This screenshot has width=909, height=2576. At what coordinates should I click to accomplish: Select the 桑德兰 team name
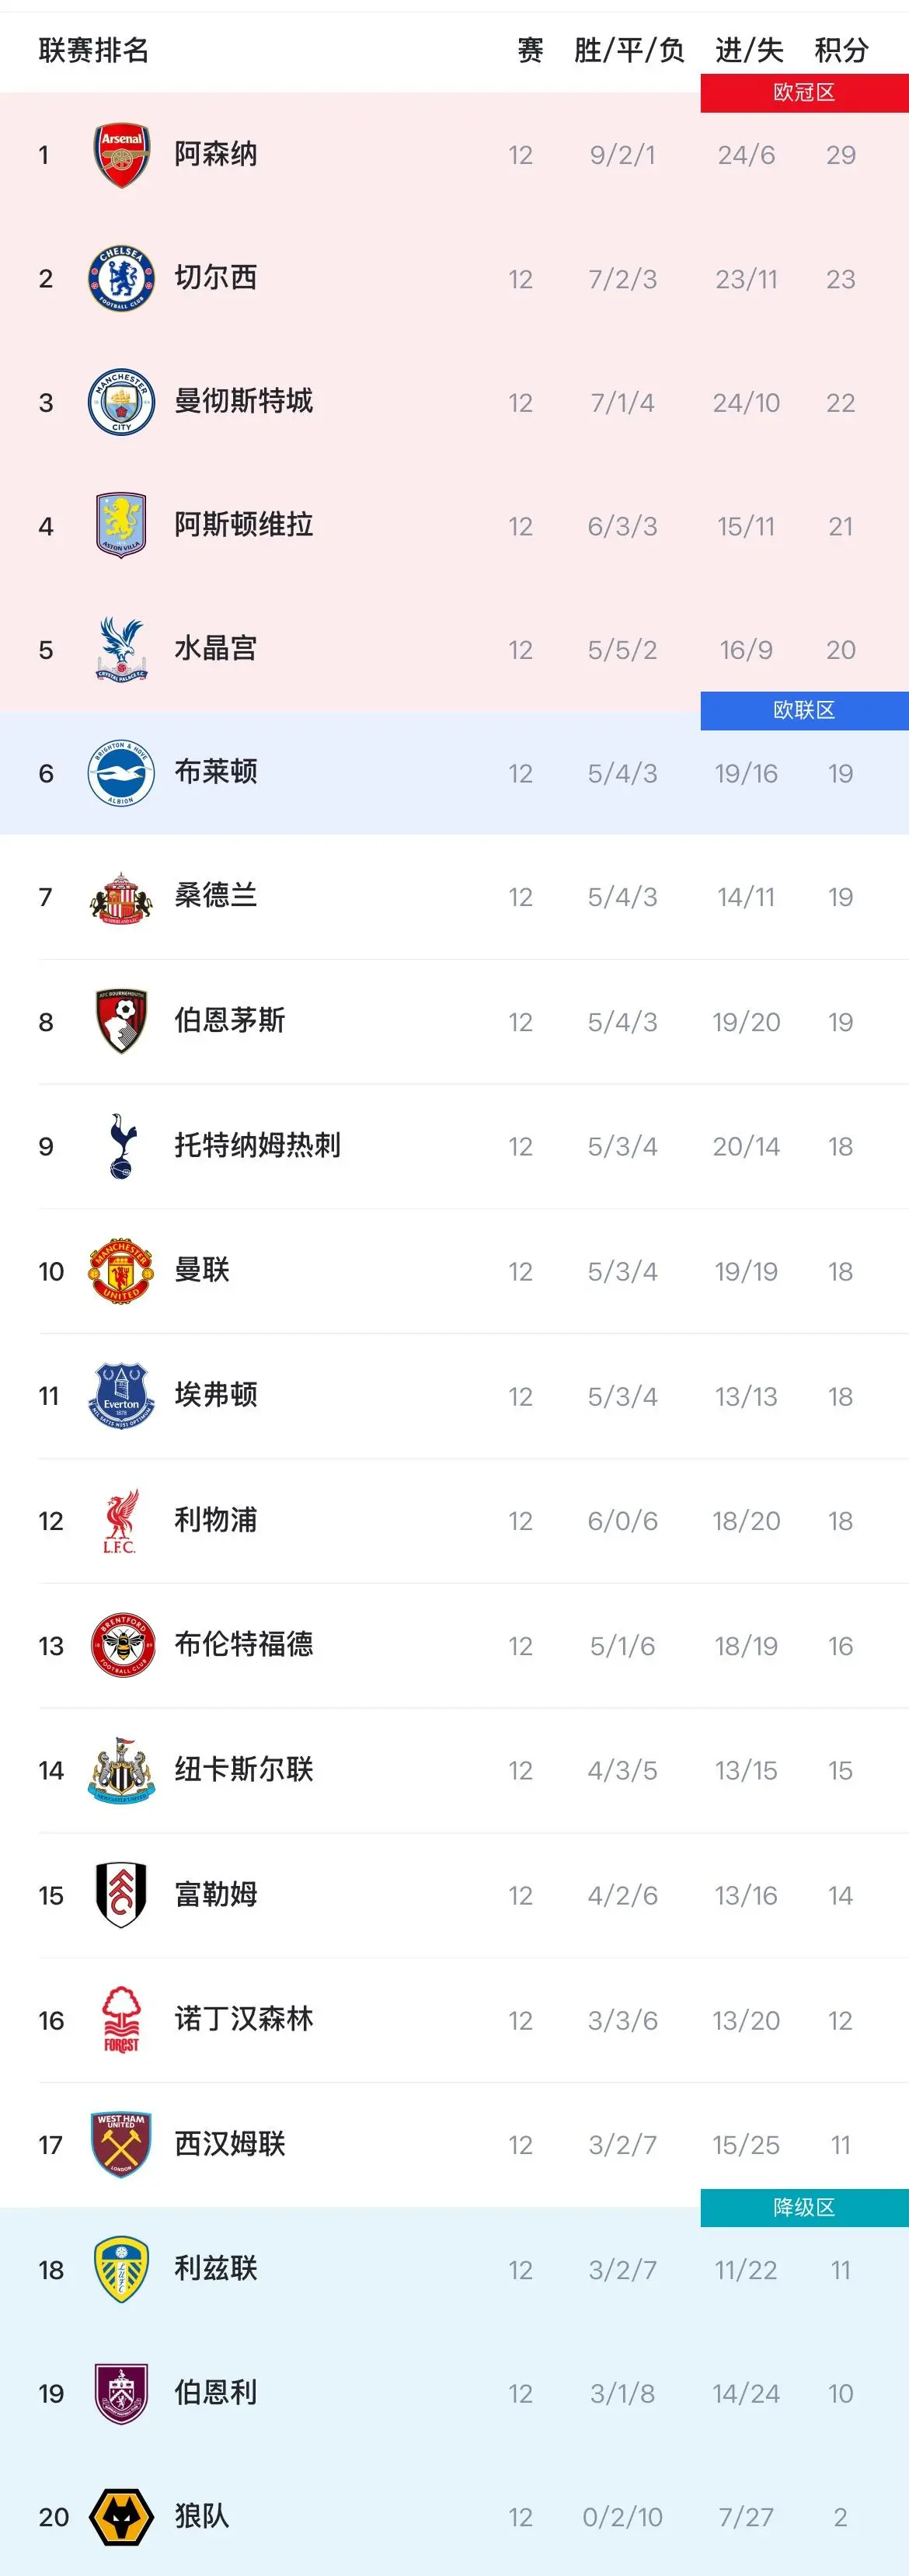click(x=216, y=897)
